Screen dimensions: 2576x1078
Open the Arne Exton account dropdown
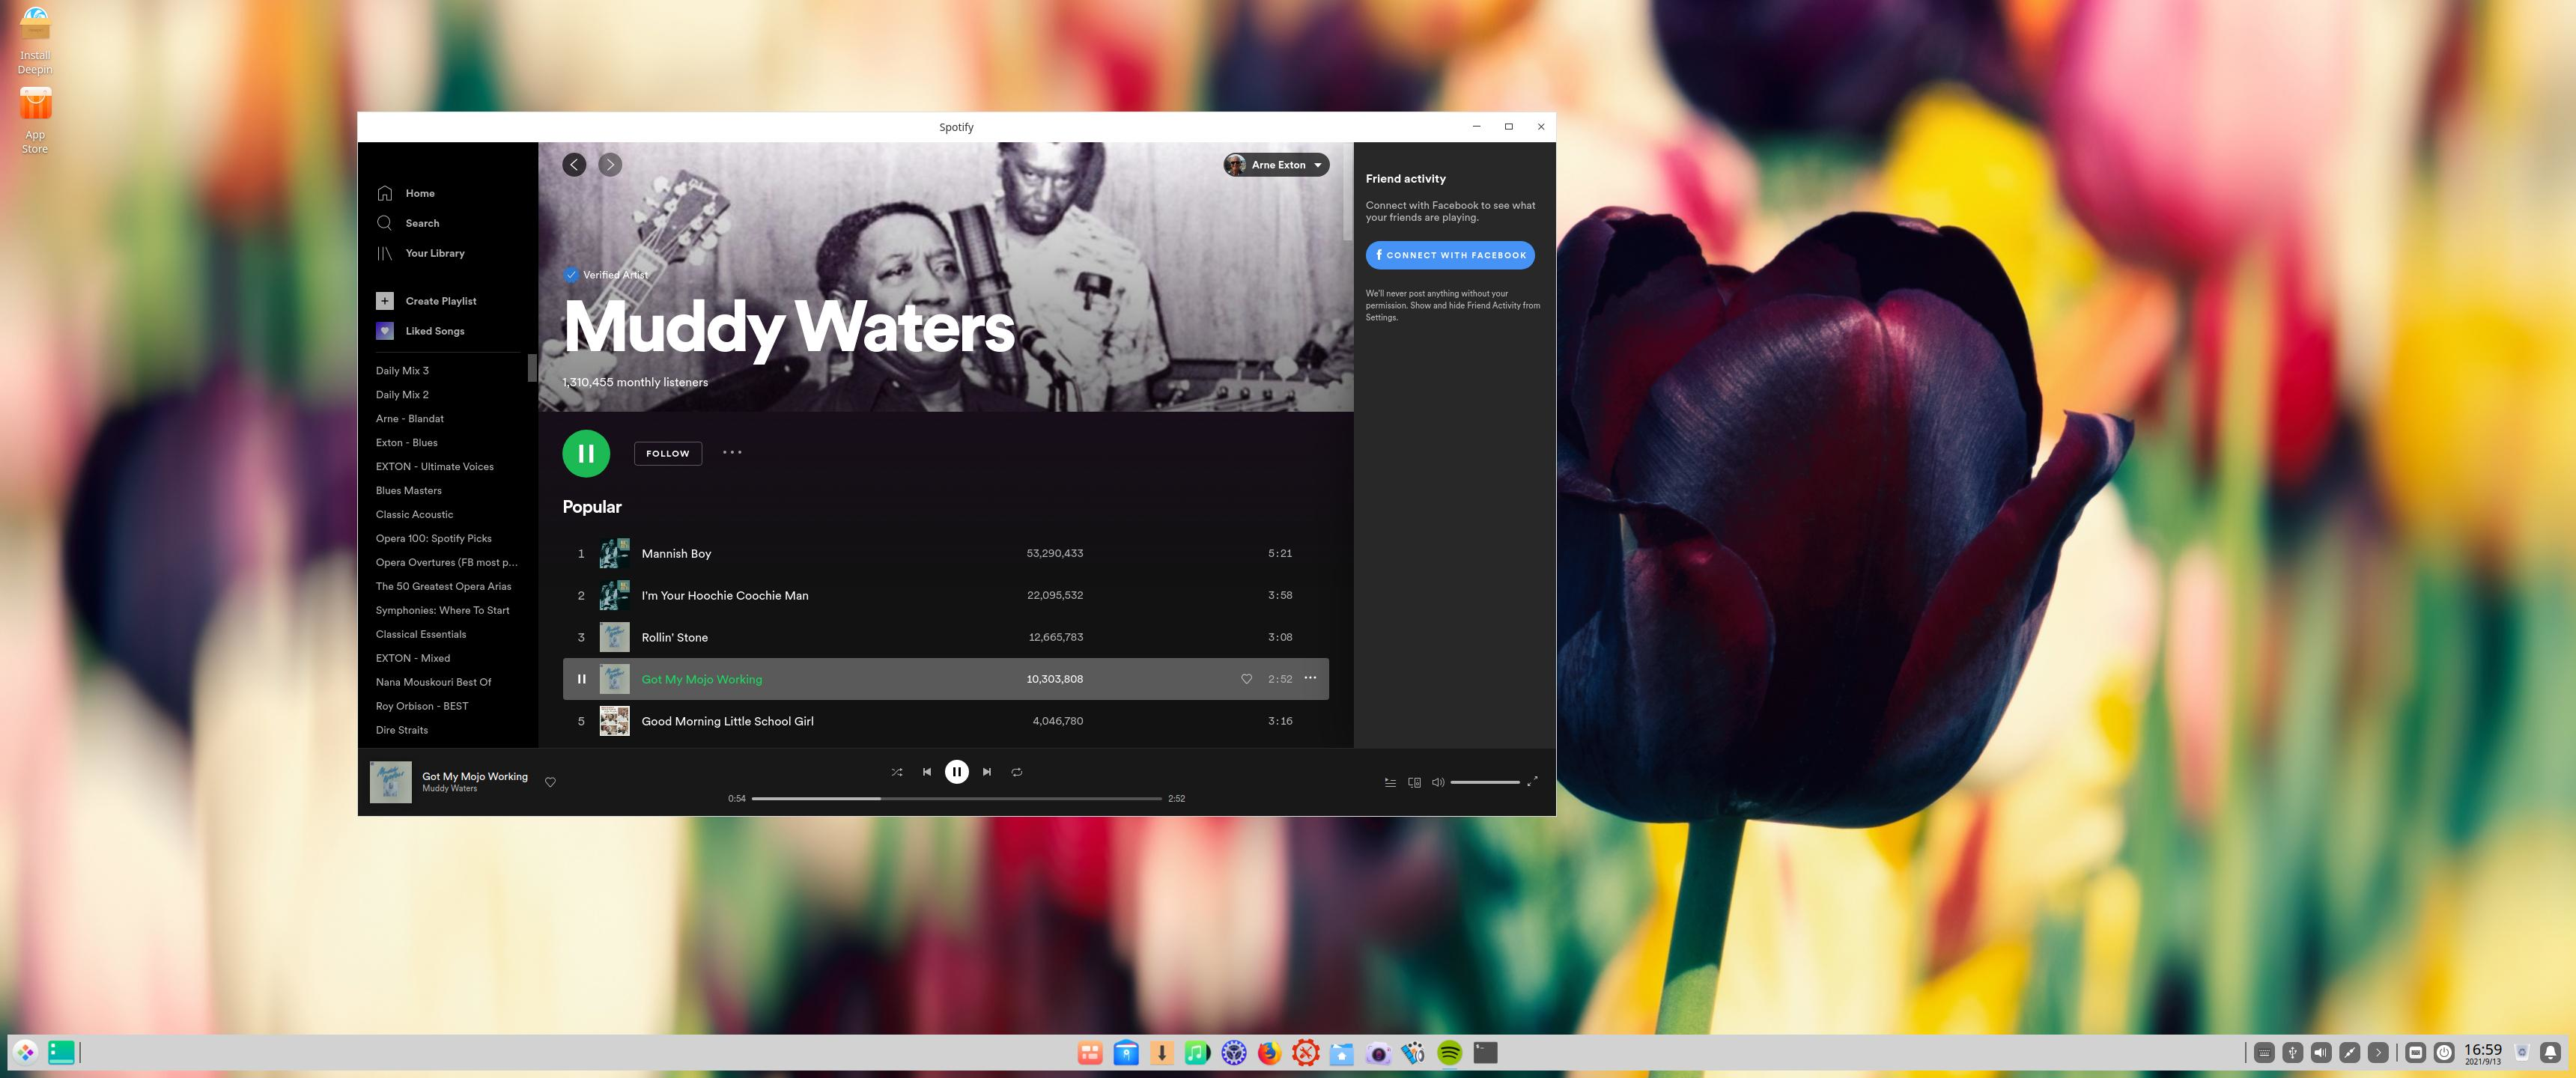1276,165
